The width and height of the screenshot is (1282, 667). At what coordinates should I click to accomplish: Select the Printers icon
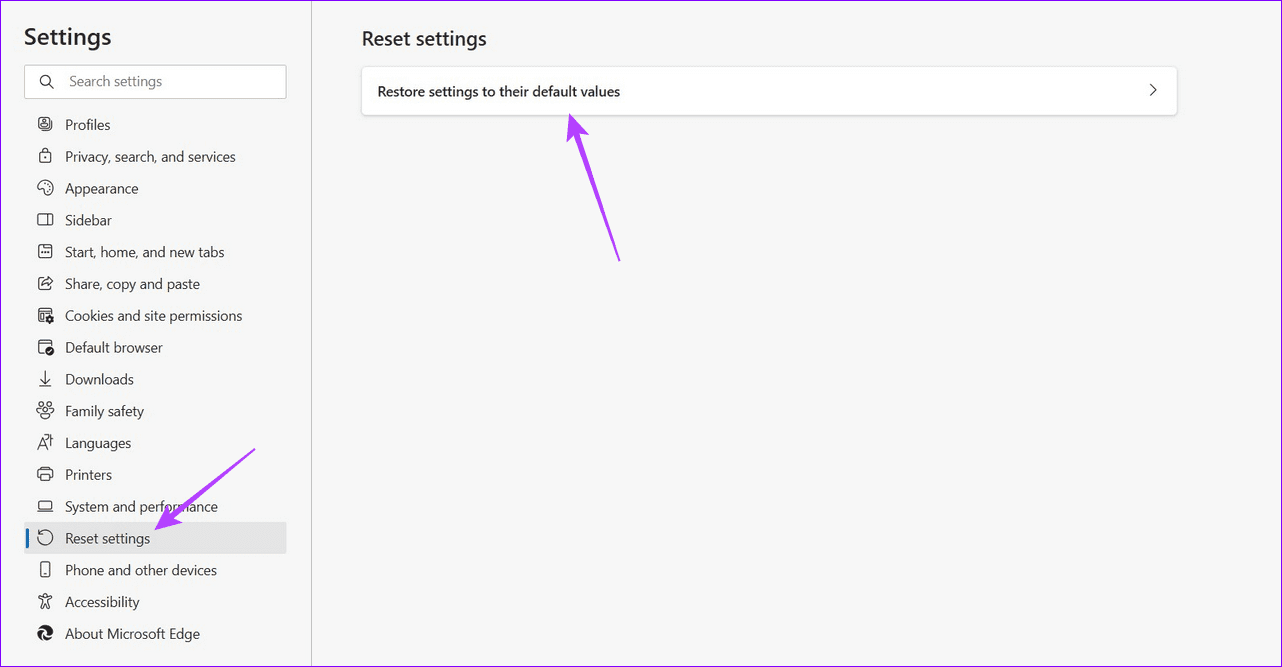point(45,474)
